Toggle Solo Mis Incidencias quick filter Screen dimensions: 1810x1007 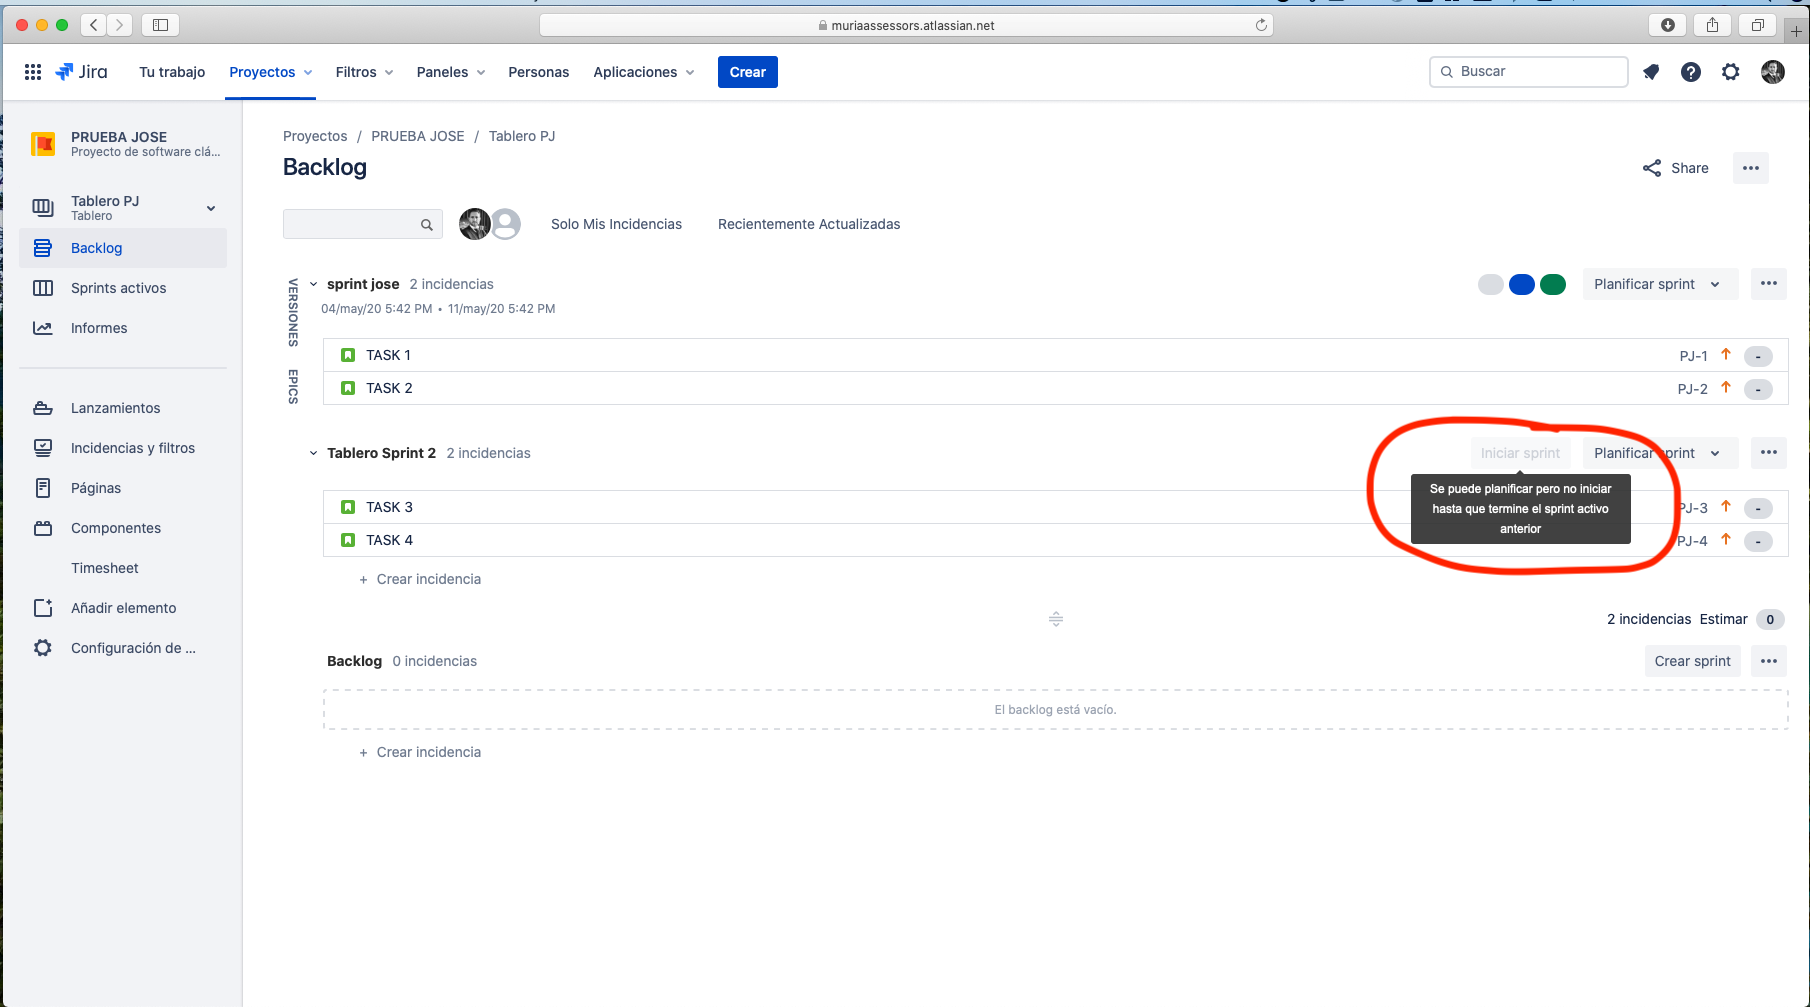click(x=616, y=224)
